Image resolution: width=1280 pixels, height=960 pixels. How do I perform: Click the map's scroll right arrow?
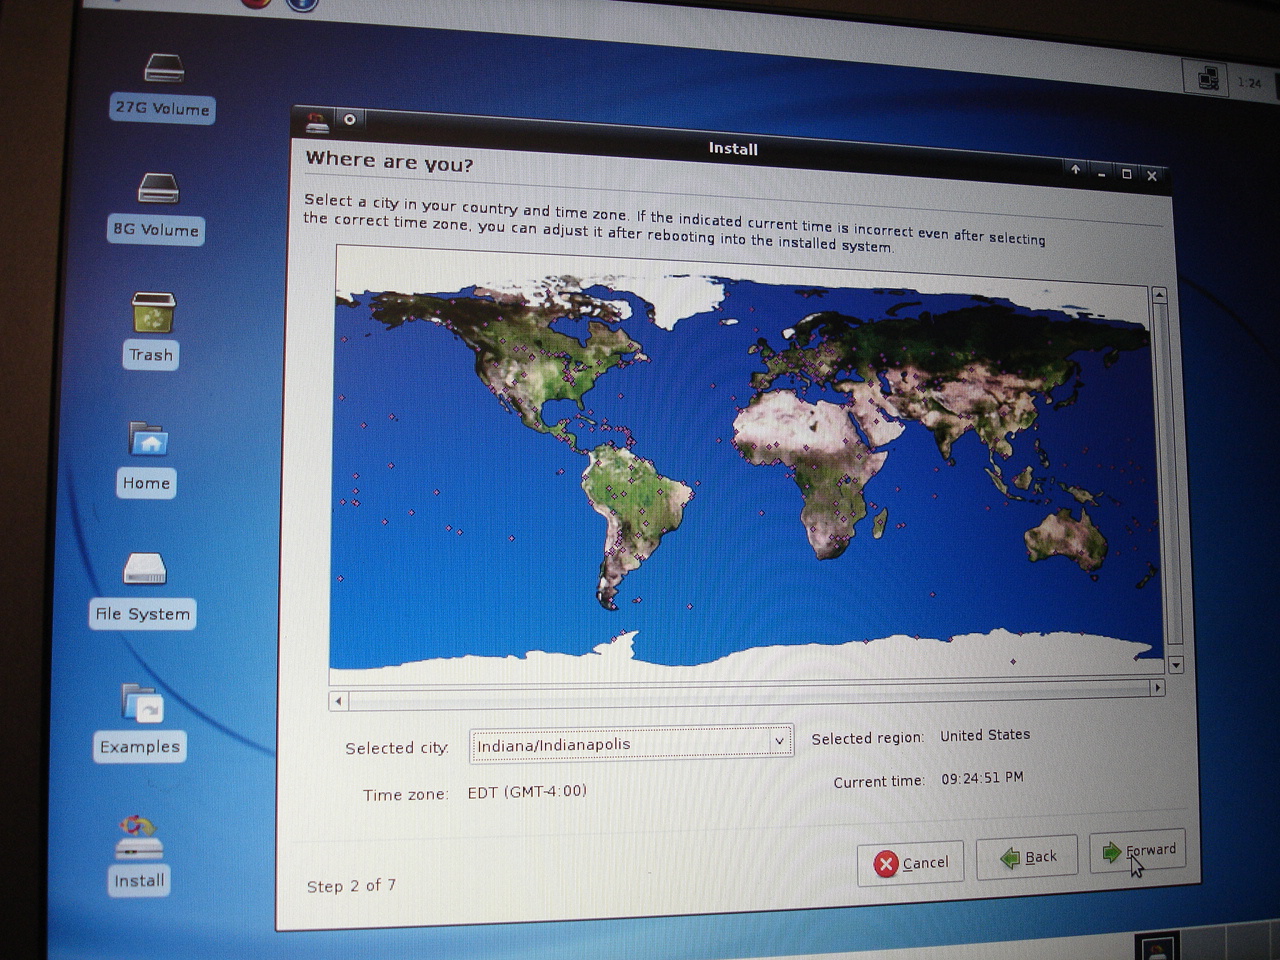pos(1157,688)
